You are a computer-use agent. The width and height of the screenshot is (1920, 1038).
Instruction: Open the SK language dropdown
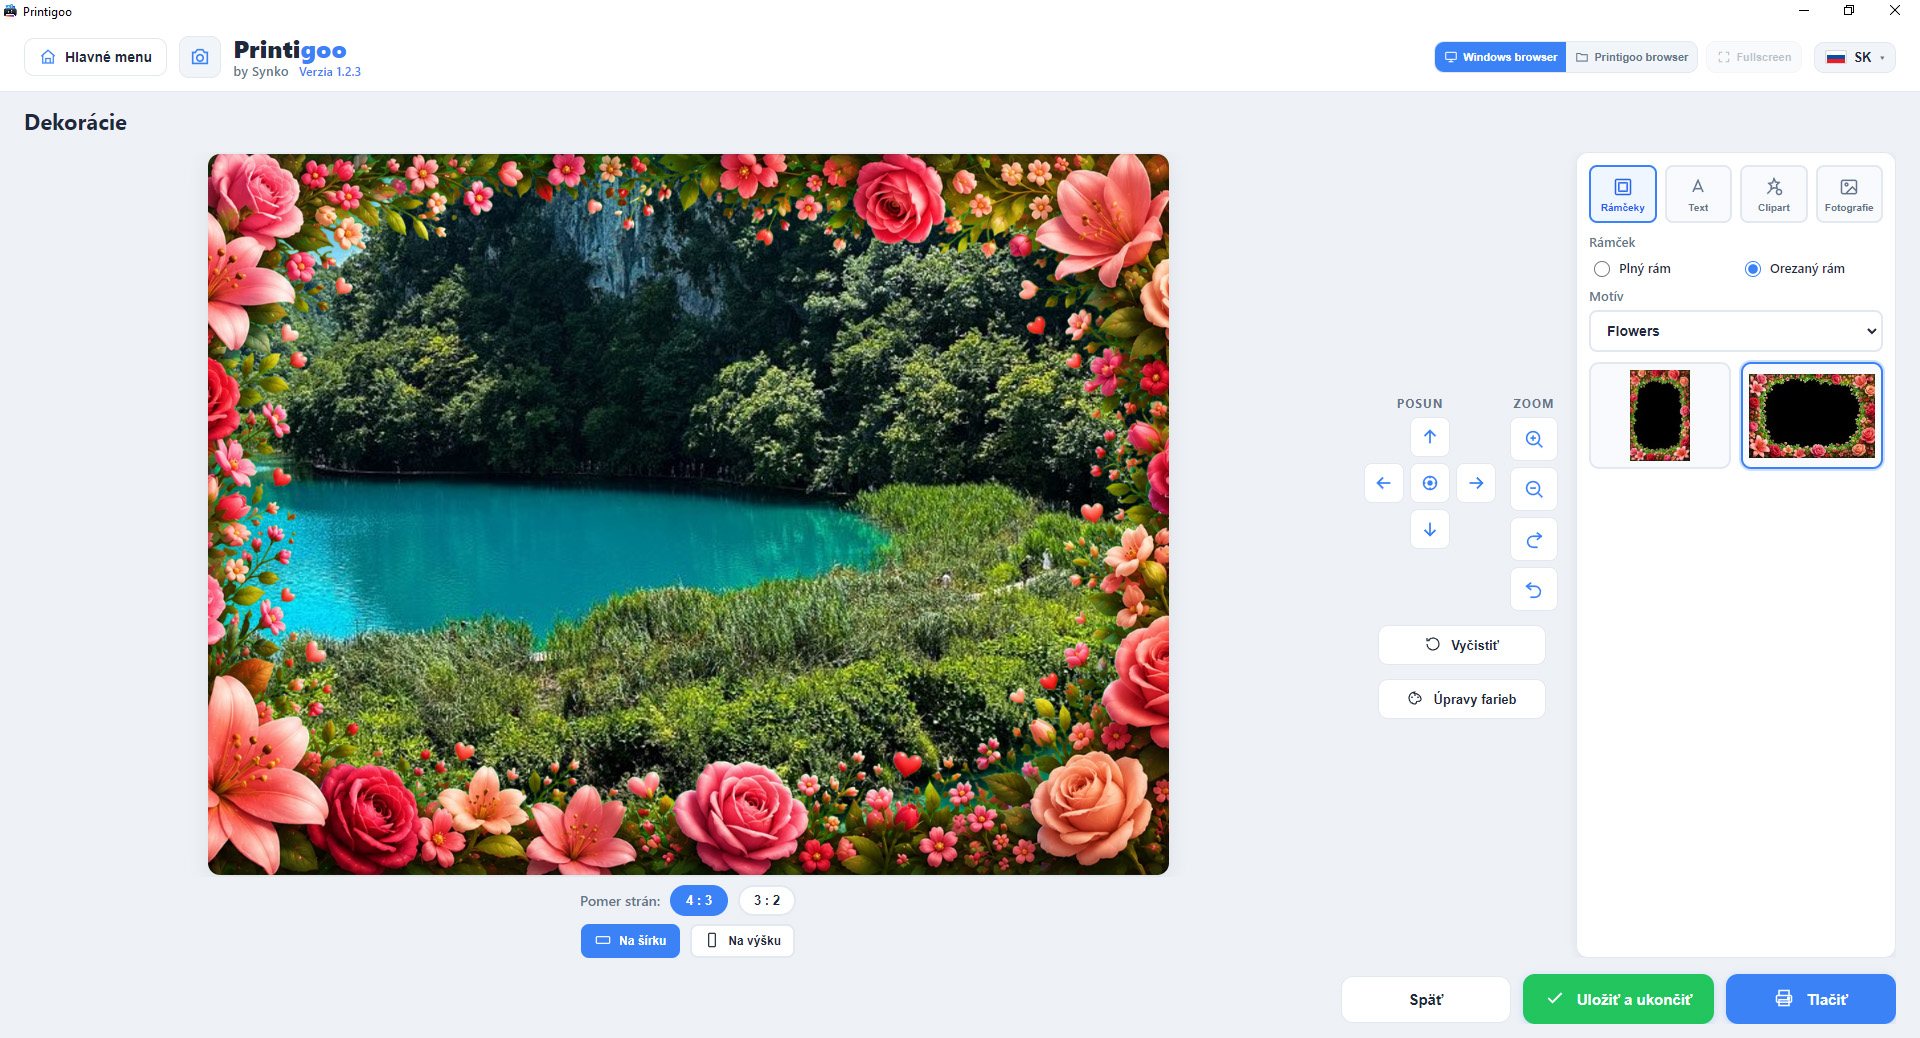pos(1855,57)
